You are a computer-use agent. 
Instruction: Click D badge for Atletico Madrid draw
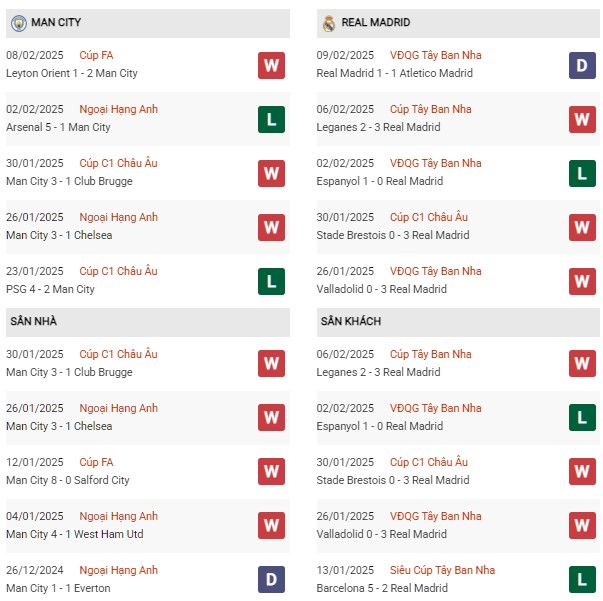pos(582,65)
